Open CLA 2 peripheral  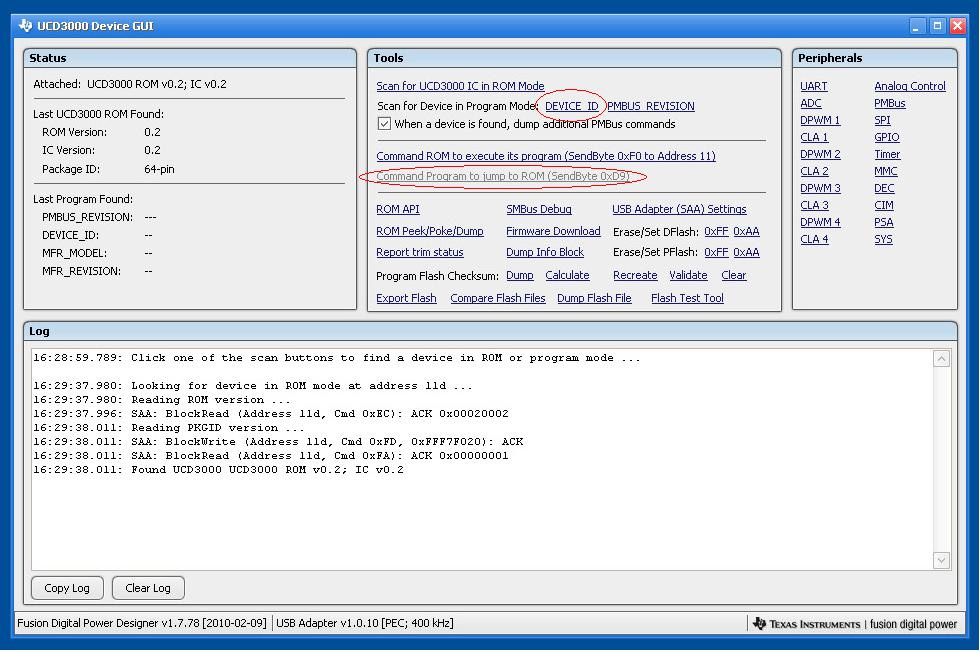[814, 171]
